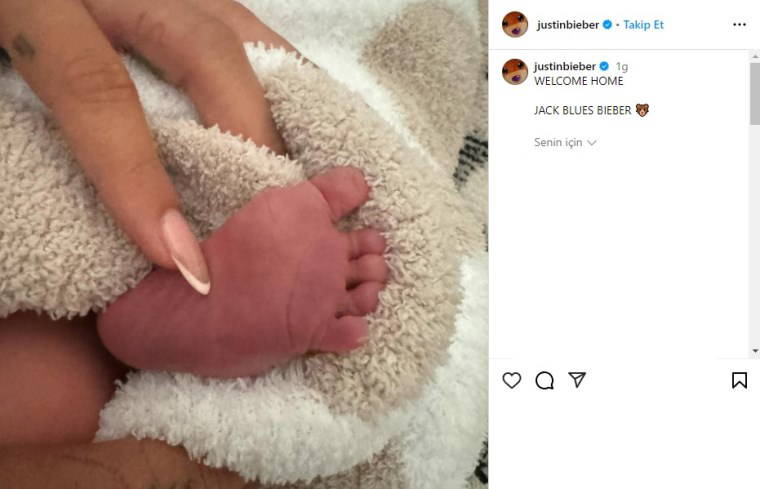Click the comments scrollbar up arrow
Screen dimensions: 760x489
(x=755, y=56)
